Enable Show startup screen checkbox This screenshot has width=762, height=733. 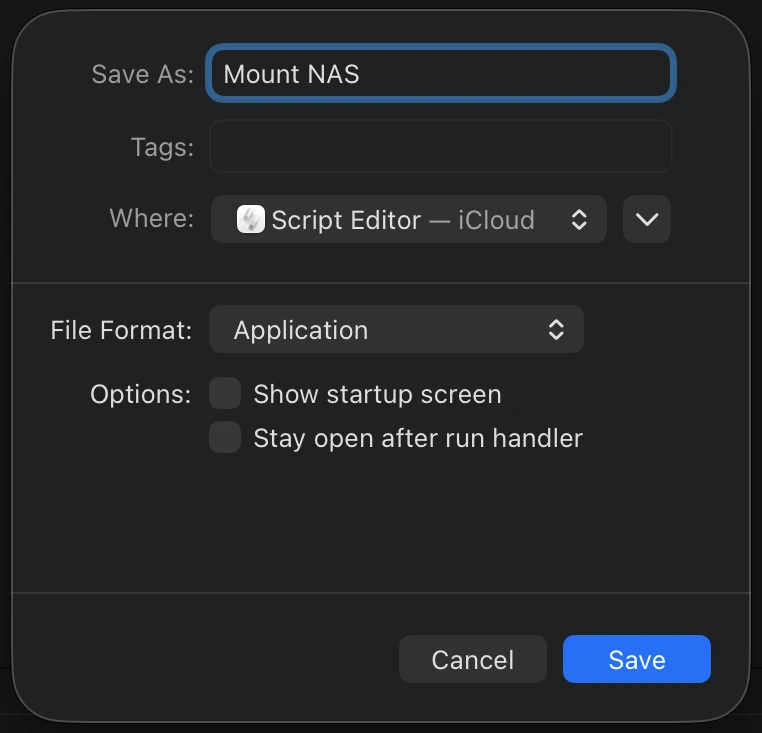pyautogui.click(x=225, y=393)
